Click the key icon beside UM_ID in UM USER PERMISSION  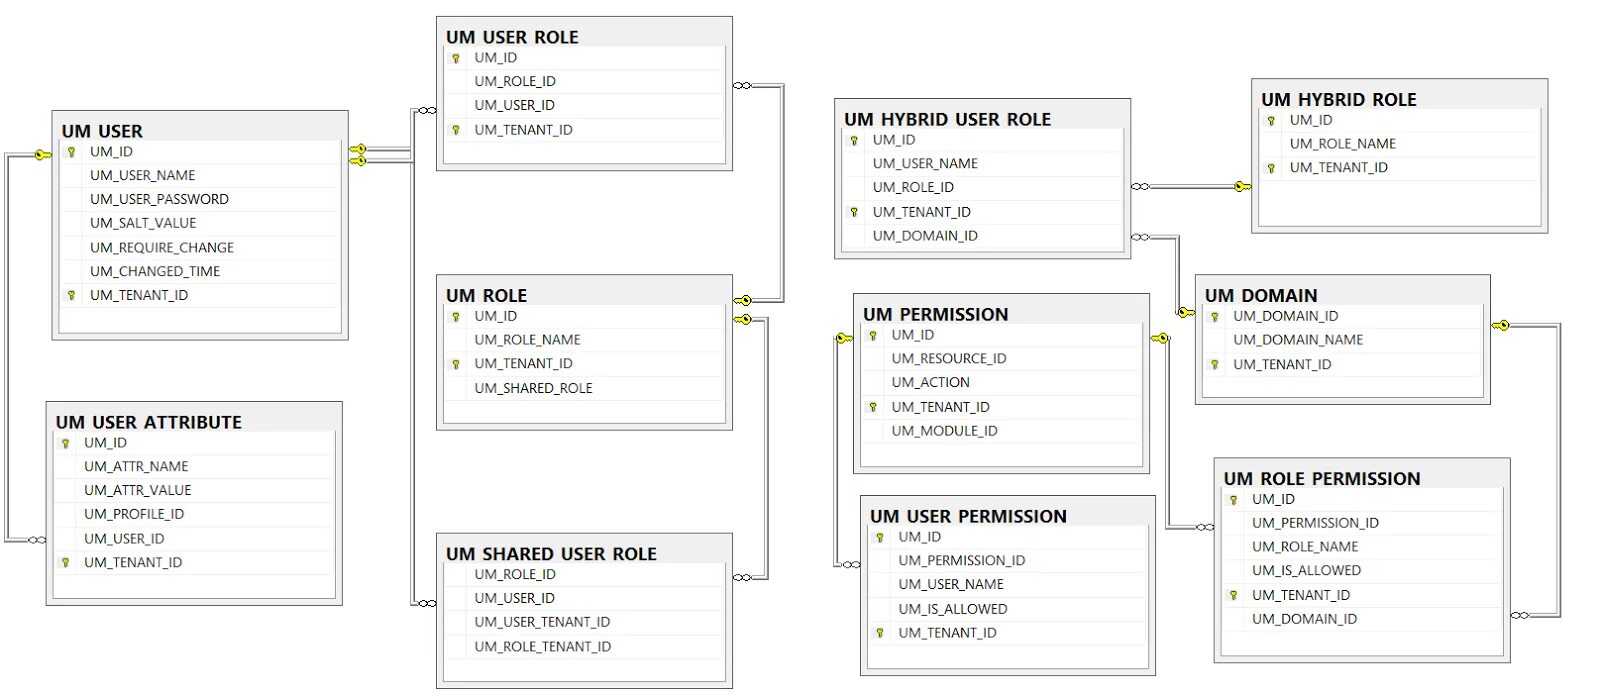pos(880,538)
